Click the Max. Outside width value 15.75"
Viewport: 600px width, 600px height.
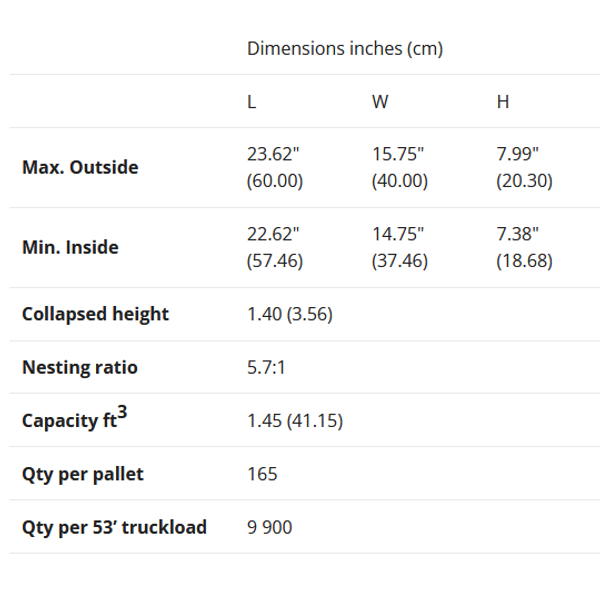point(398,154)
